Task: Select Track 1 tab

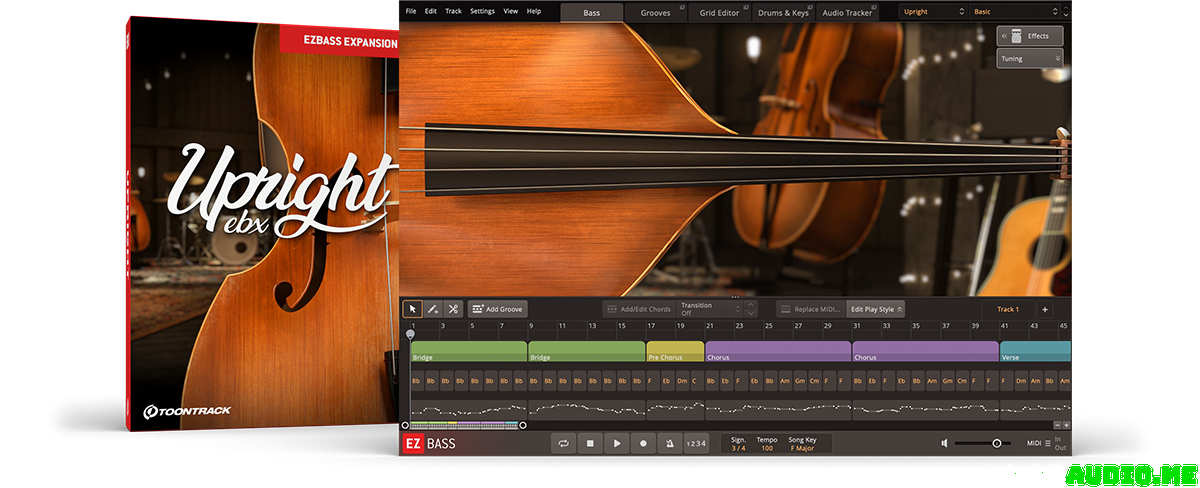Action: pyautogui.click(x=1008, y=309)
